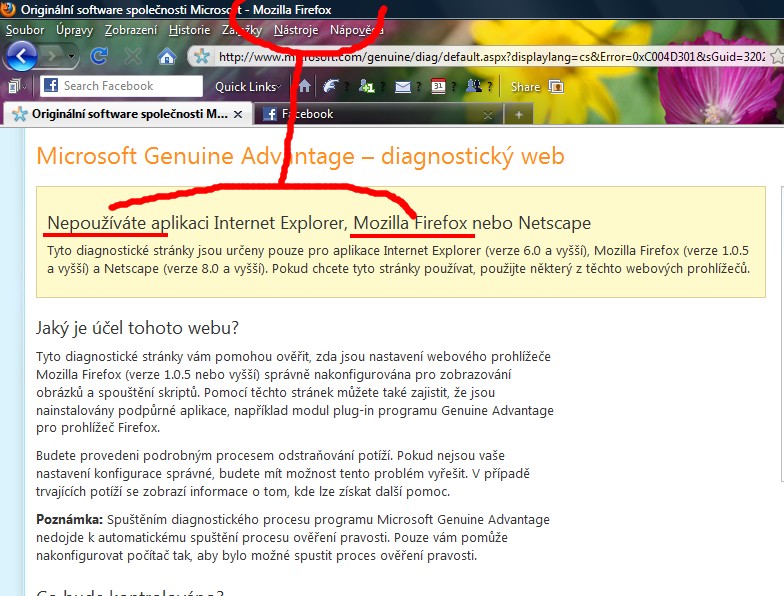Screen dimensions: 784x596
Task: Click the greyed Forward arrow button
Action: (51, 56)
